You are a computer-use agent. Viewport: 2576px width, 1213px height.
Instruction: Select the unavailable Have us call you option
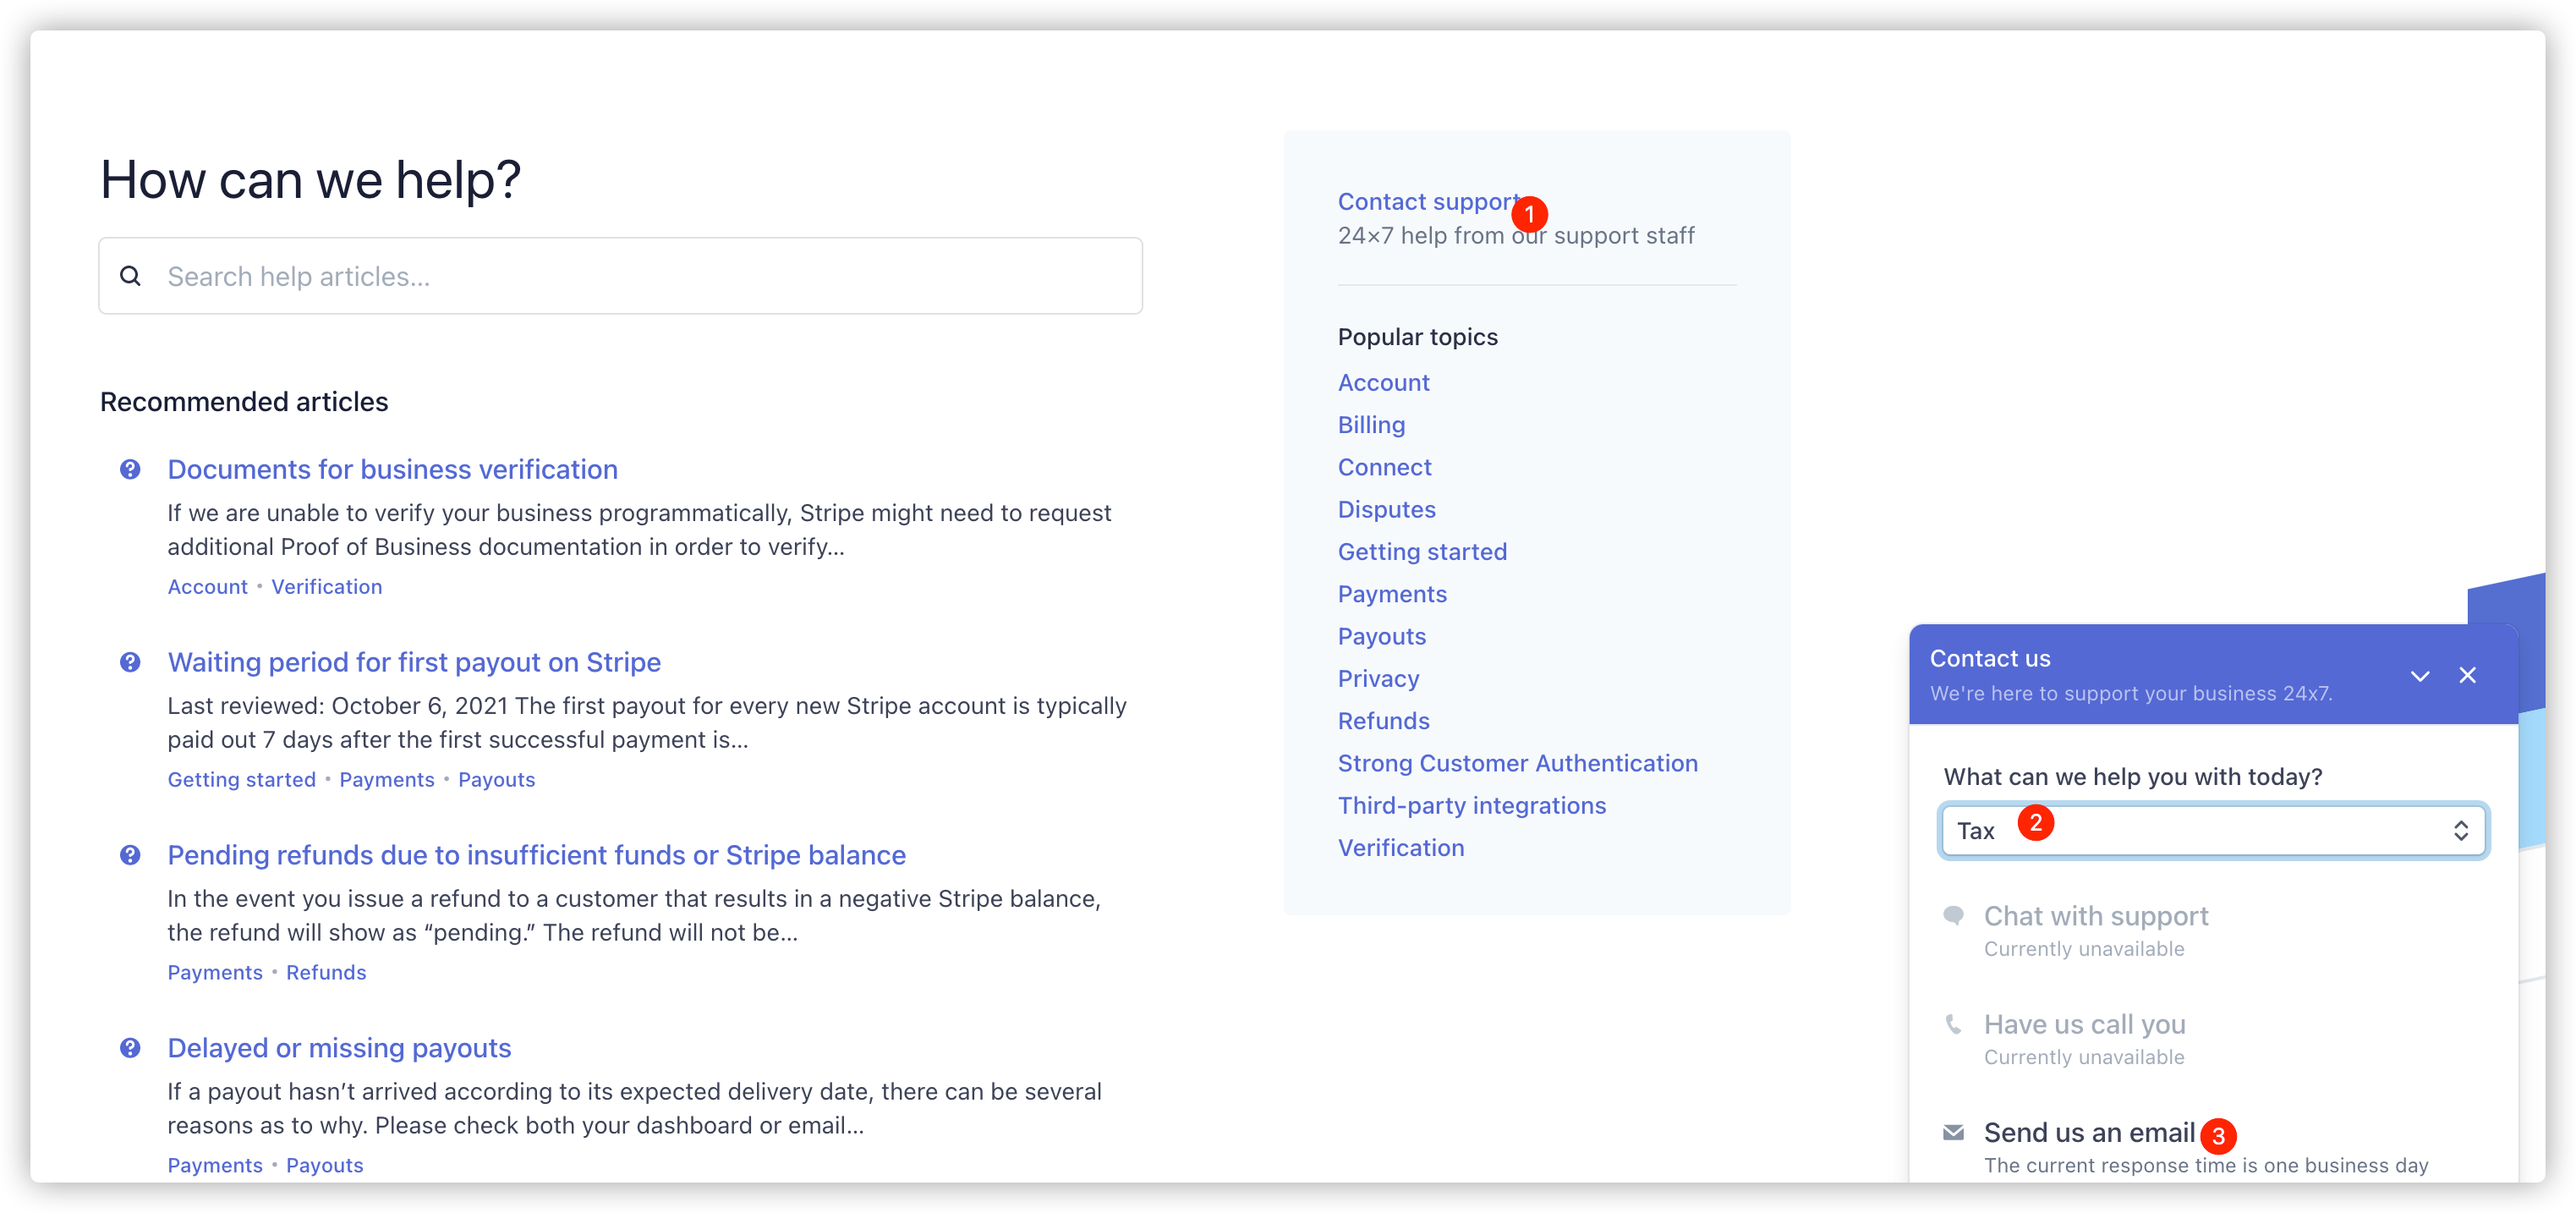click(x=2084, y=1024)
